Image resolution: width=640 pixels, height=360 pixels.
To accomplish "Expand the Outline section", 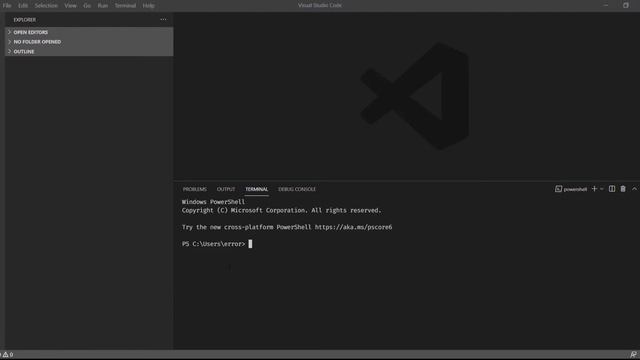I will (89, 51).
